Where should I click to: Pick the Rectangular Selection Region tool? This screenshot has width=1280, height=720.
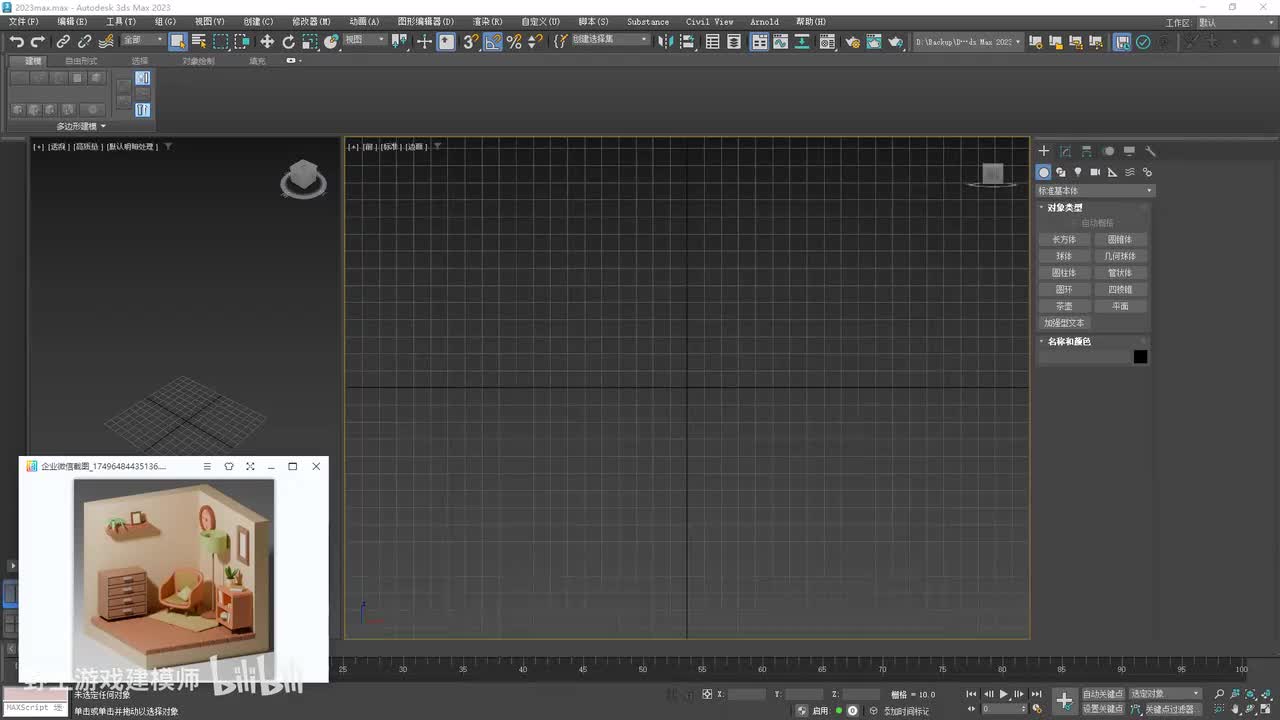(x=221, y=41)
